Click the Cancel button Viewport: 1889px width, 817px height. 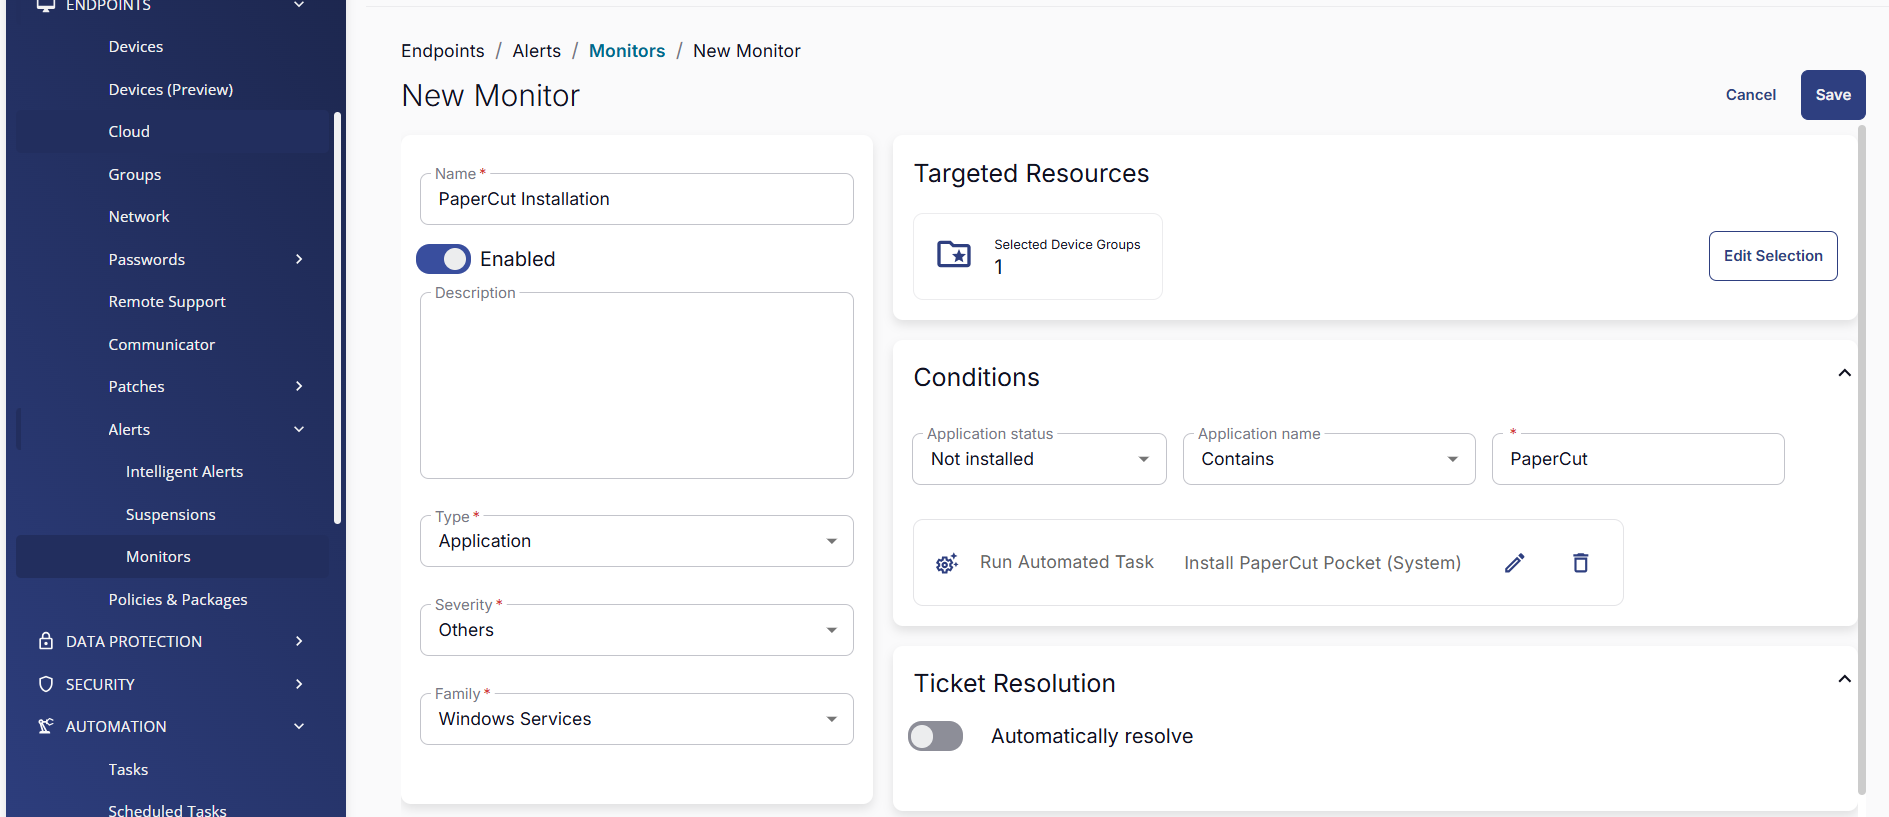[x=1751, y=95]
